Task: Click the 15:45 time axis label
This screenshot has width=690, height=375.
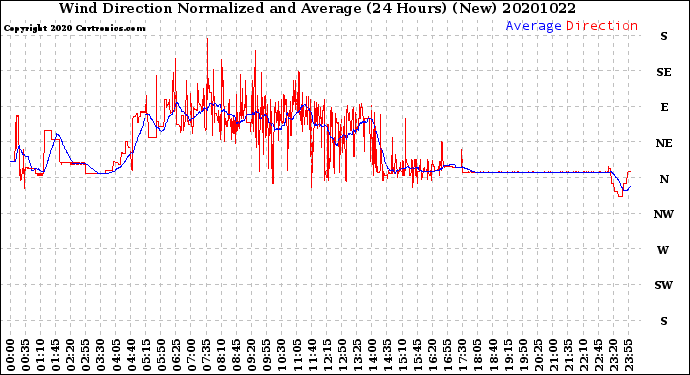Action: coord(418,355)
